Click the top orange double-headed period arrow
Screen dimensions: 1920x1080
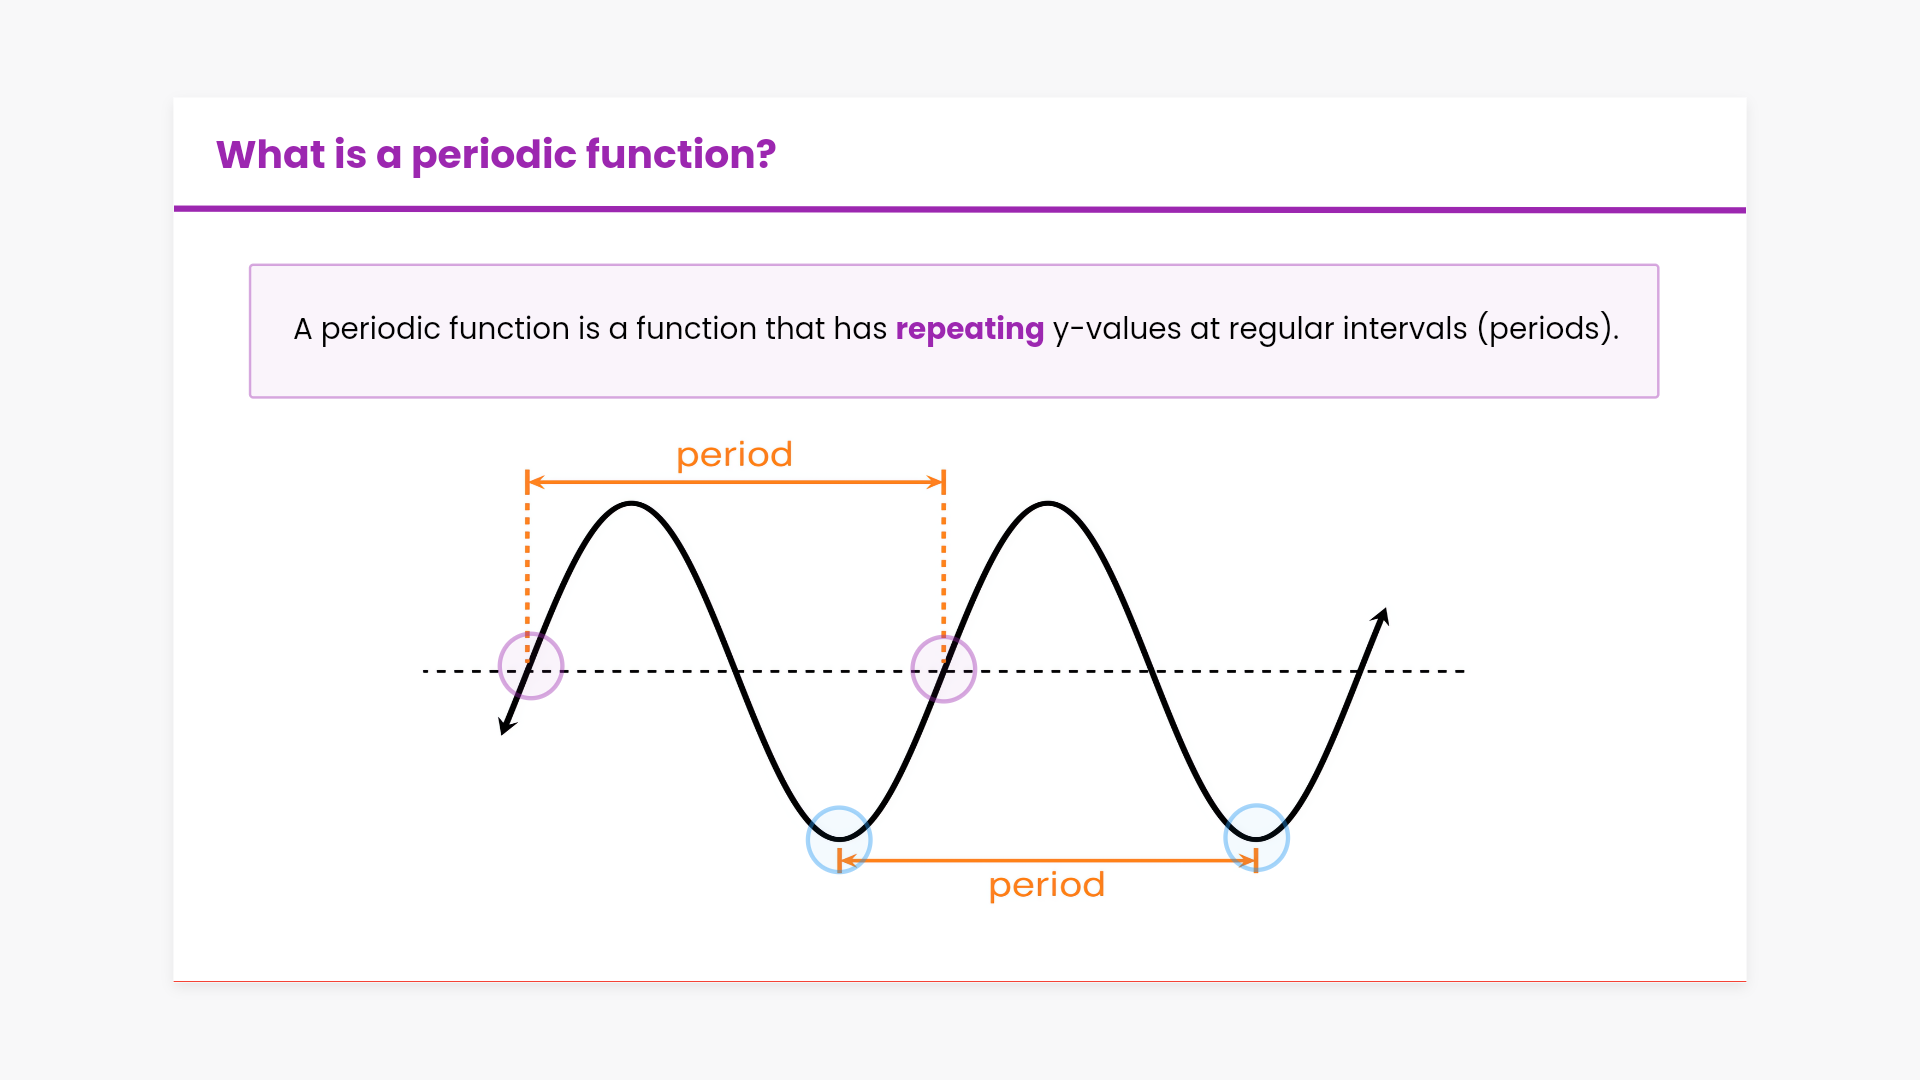click(x=735, y=482)
